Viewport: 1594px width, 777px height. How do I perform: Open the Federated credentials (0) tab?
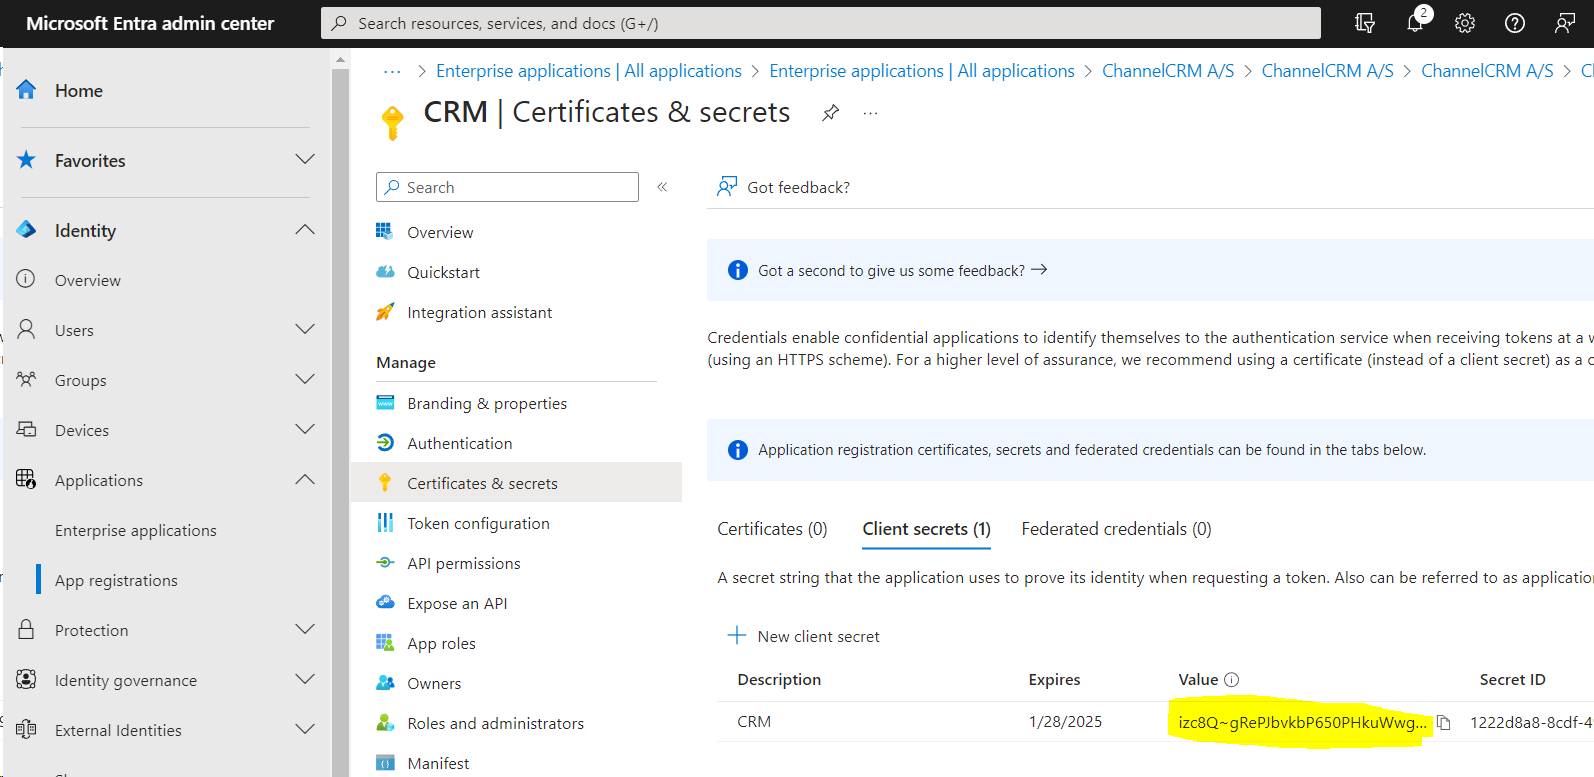pyautogui.click(x=1116, y=529)
